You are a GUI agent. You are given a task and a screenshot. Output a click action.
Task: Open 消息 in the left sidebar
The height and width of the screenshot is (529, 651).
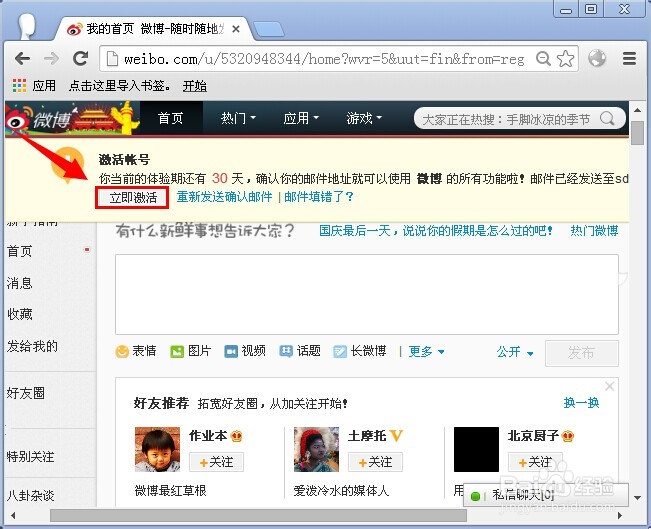pyautogui.click(x=20, y=283)
